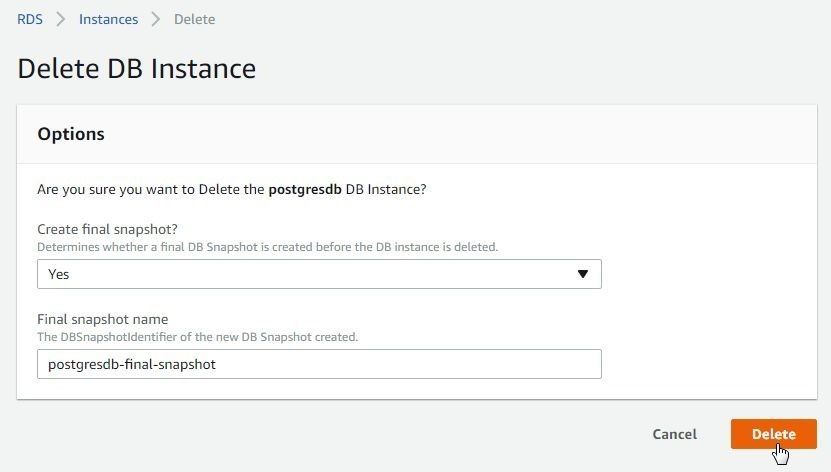Focus the Final snapshot name input field
831x472 pixels.
click(319, 364)
